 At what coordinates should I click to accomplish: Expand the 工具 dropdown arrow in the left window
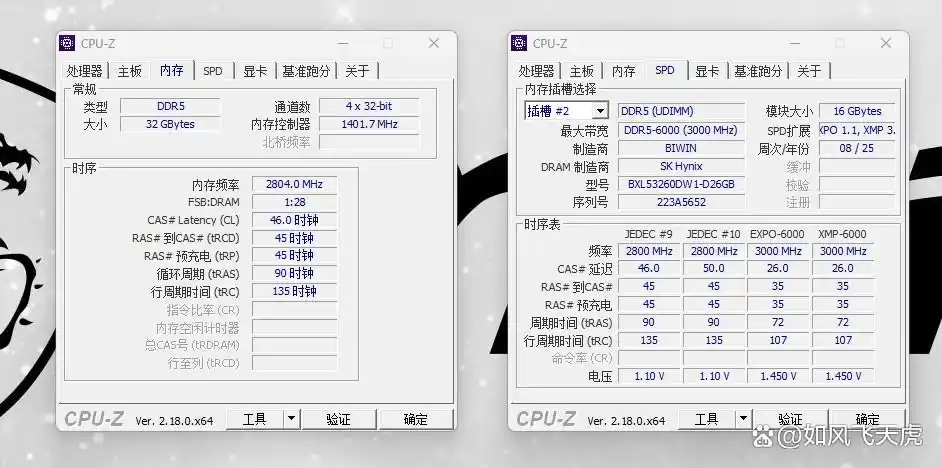(291, 419)
